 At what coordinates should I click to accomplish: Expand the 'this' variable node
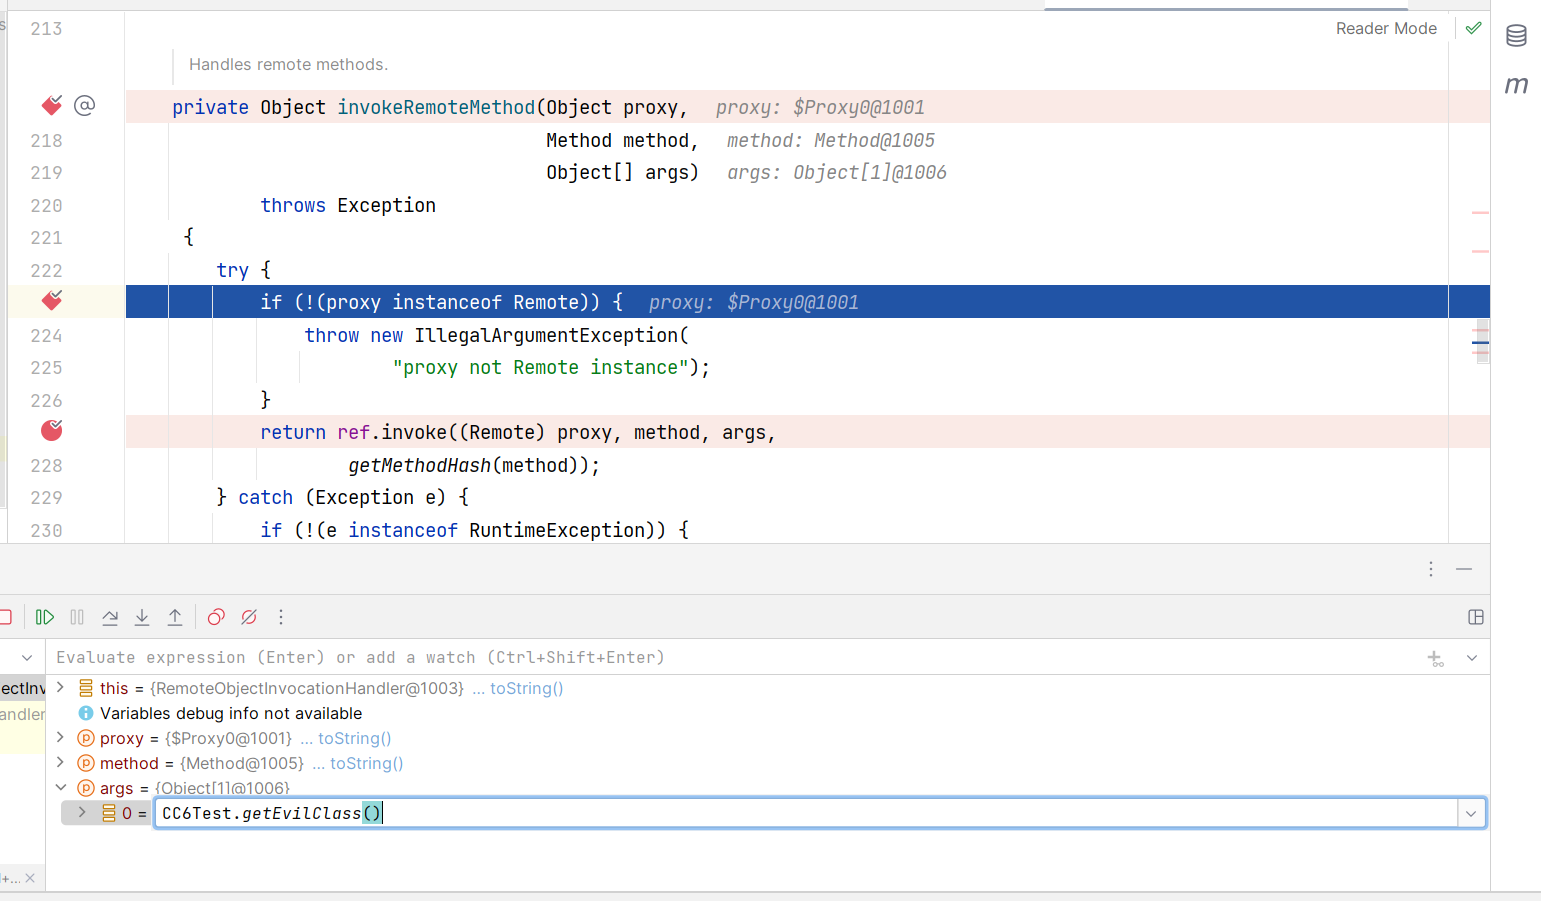click(x=61, y=687)
